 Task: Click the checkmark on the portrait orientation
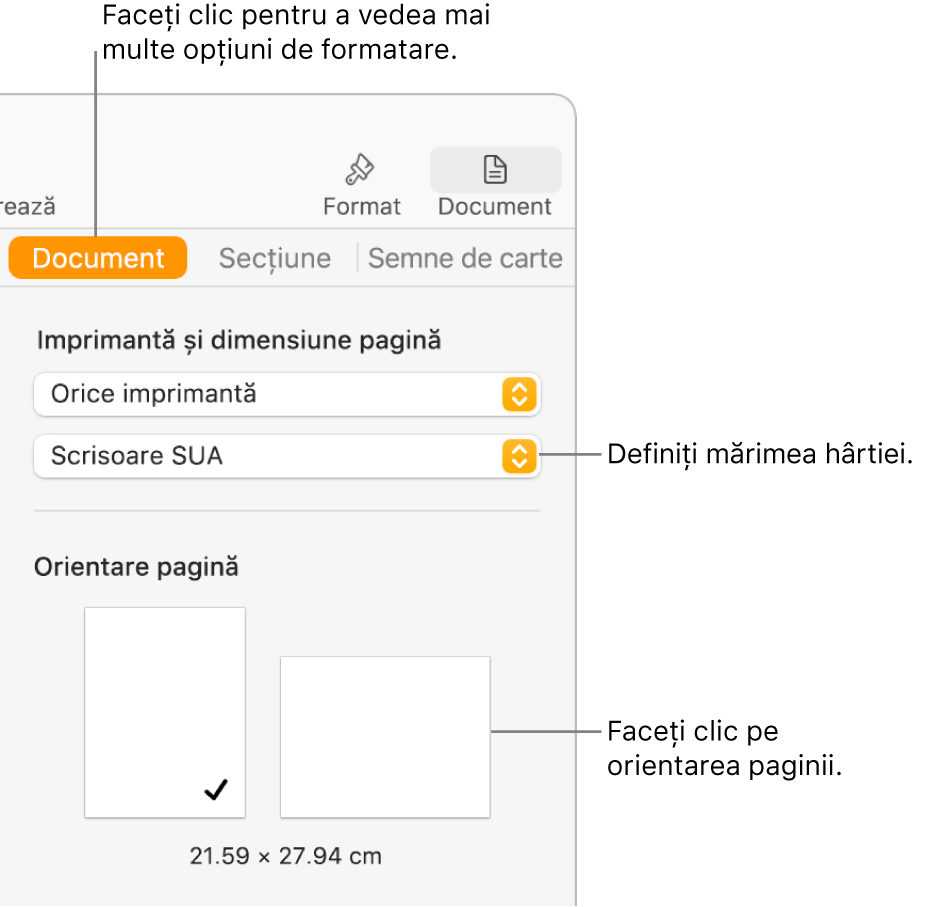click(x=213, y=789)
